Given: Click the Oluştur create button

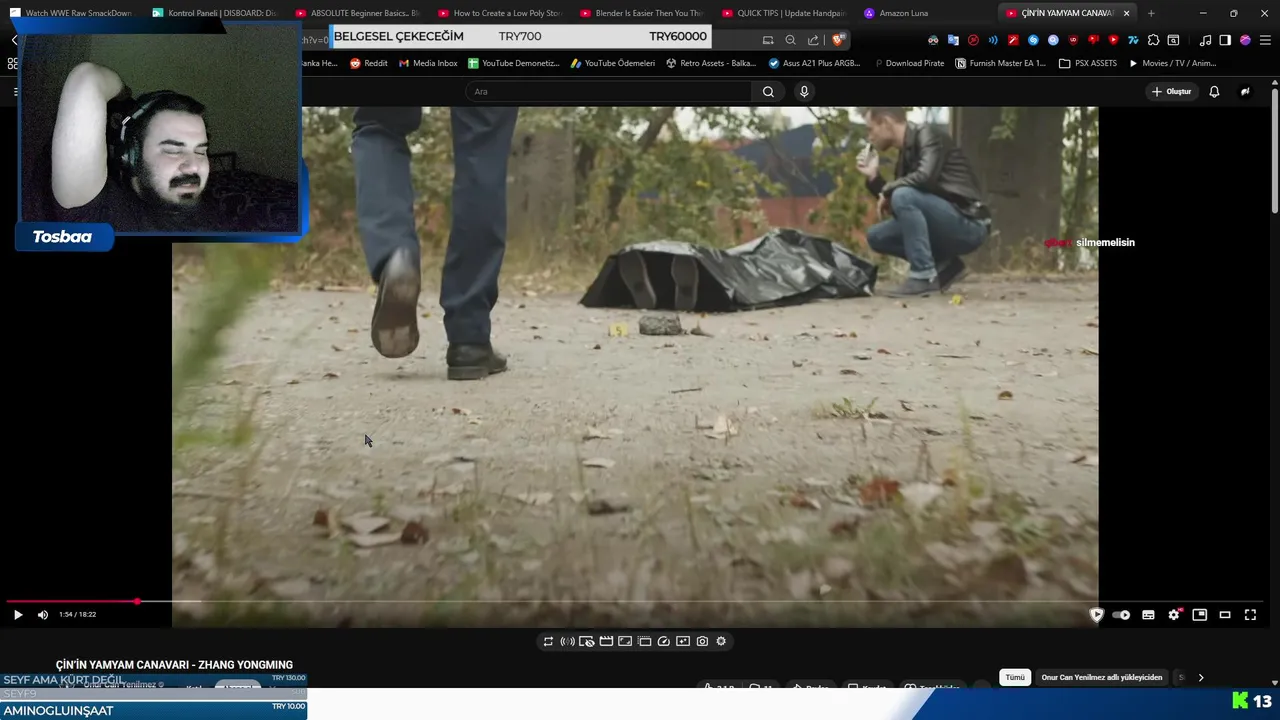Looking at the screenshot, I should pos(1171,91).
